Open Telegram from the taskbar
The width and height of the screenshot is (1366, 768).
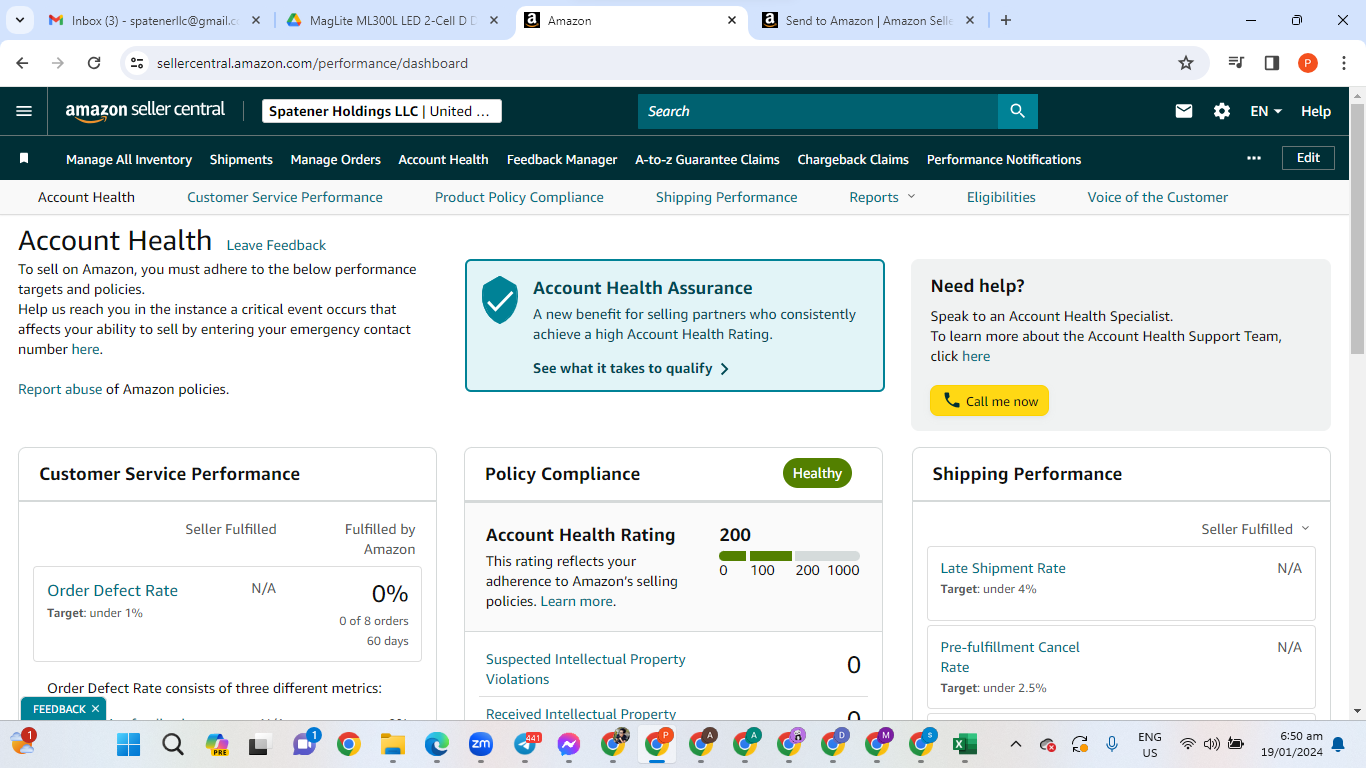click(x=526, y=744)
